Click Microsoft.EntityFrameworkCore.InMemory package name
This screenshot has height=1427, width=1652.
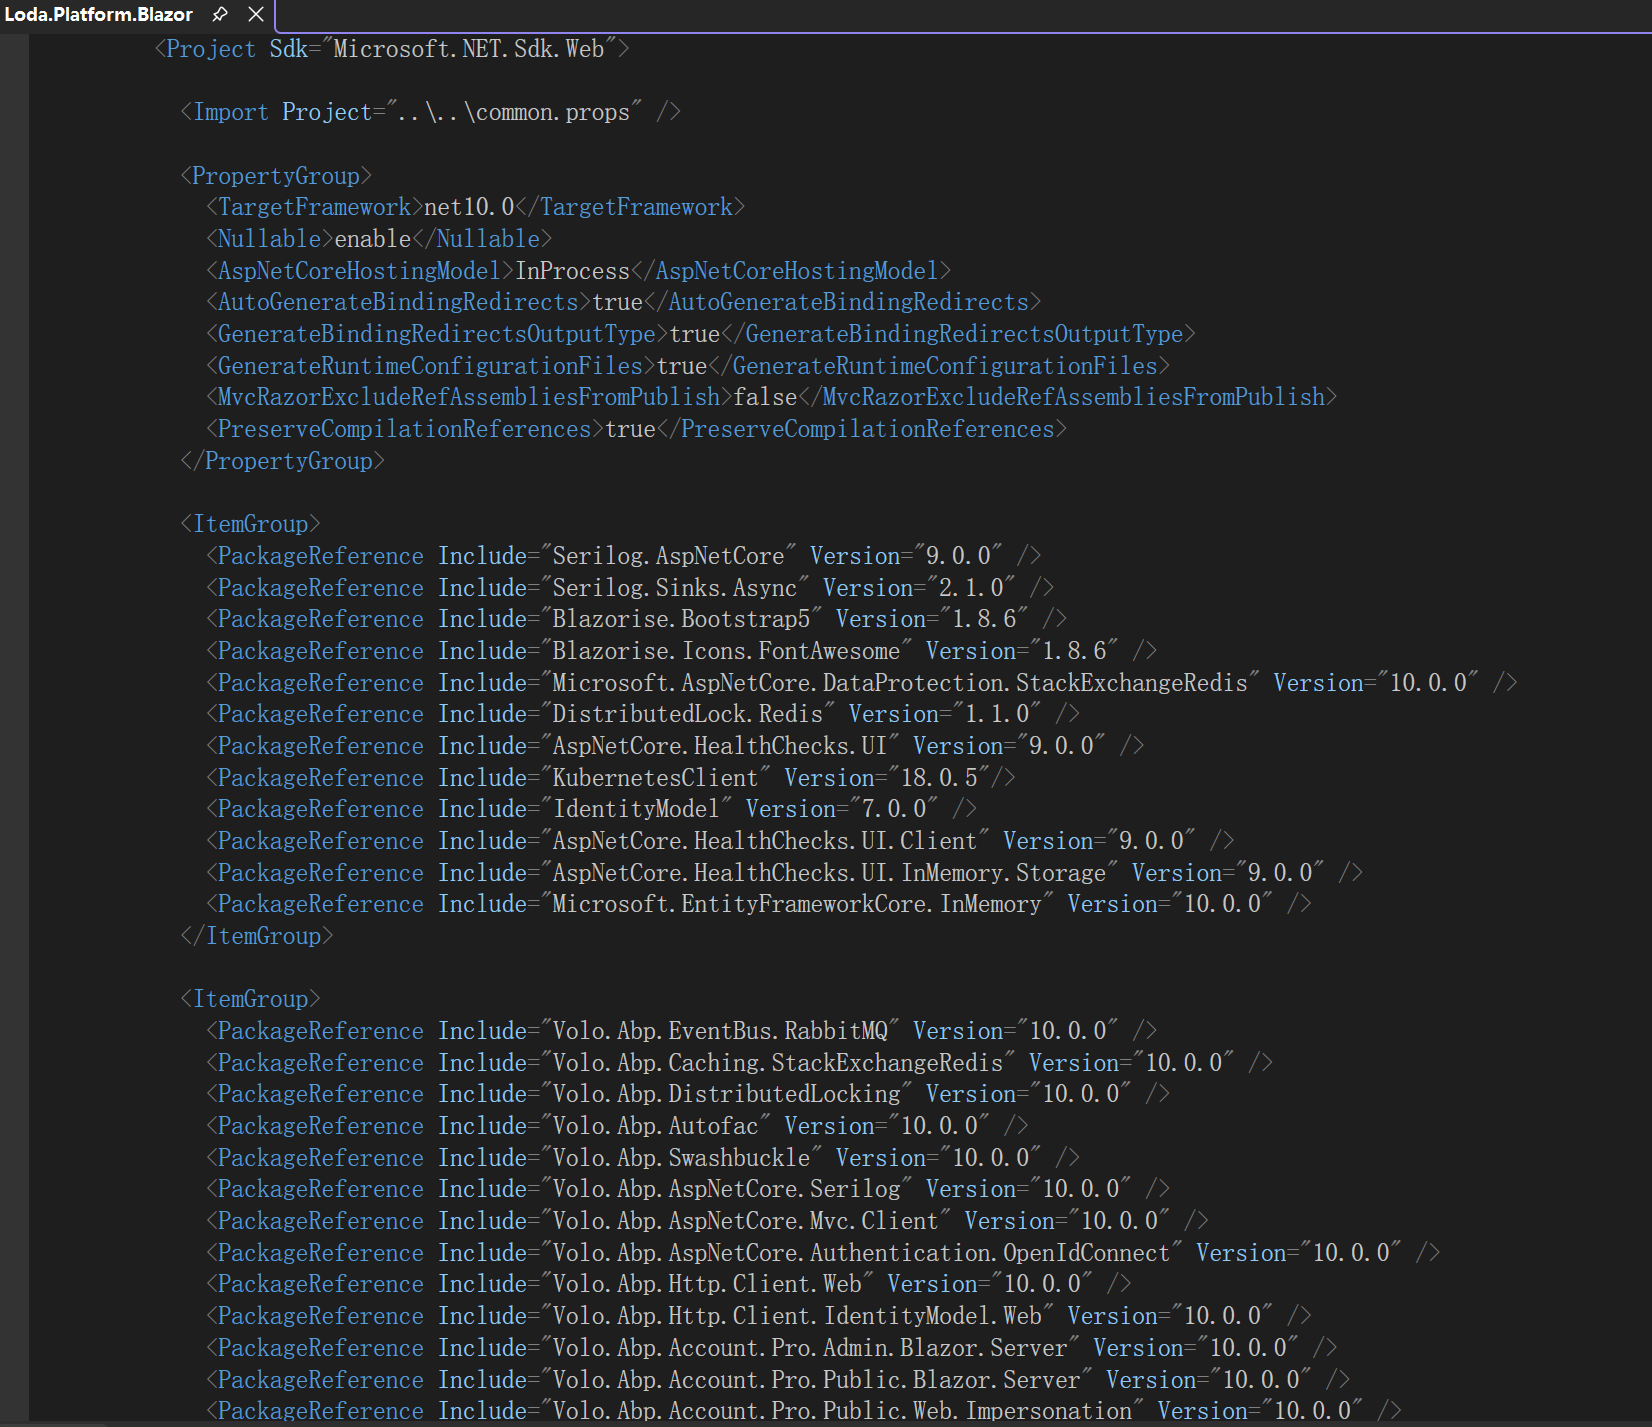(x=796, y=904)
